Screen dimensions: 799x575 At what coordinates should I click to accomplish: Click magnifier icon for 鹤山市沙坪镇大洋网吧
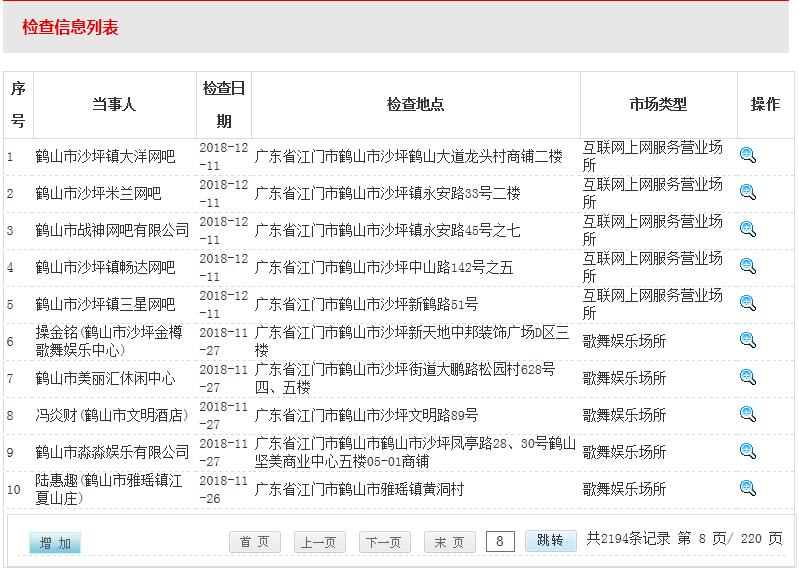tap(747, 155)
